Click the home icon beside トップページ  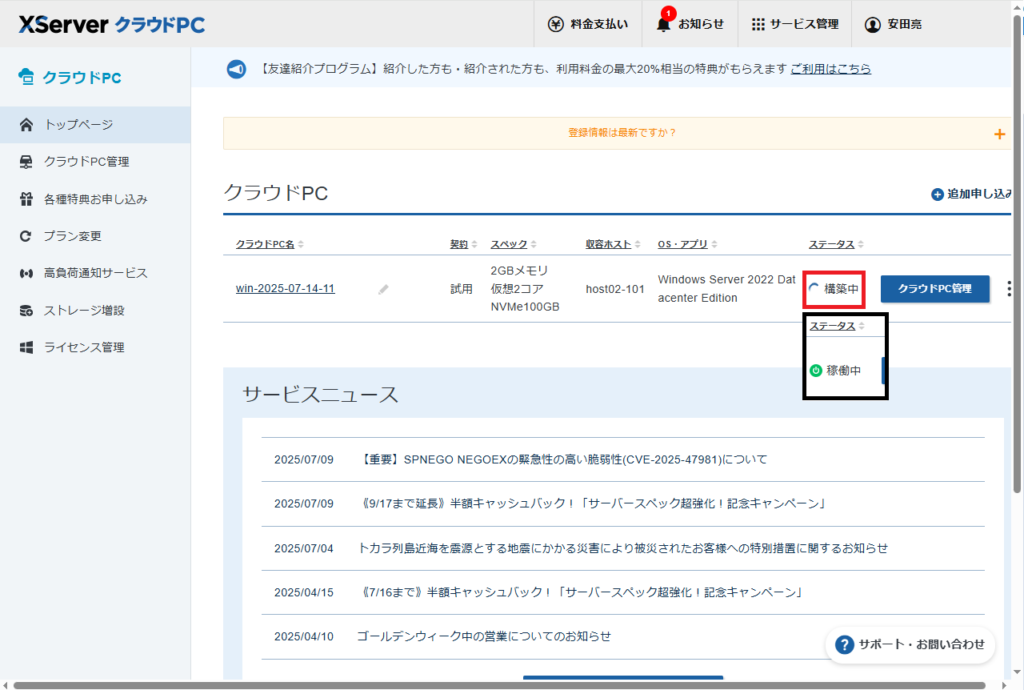26,125
